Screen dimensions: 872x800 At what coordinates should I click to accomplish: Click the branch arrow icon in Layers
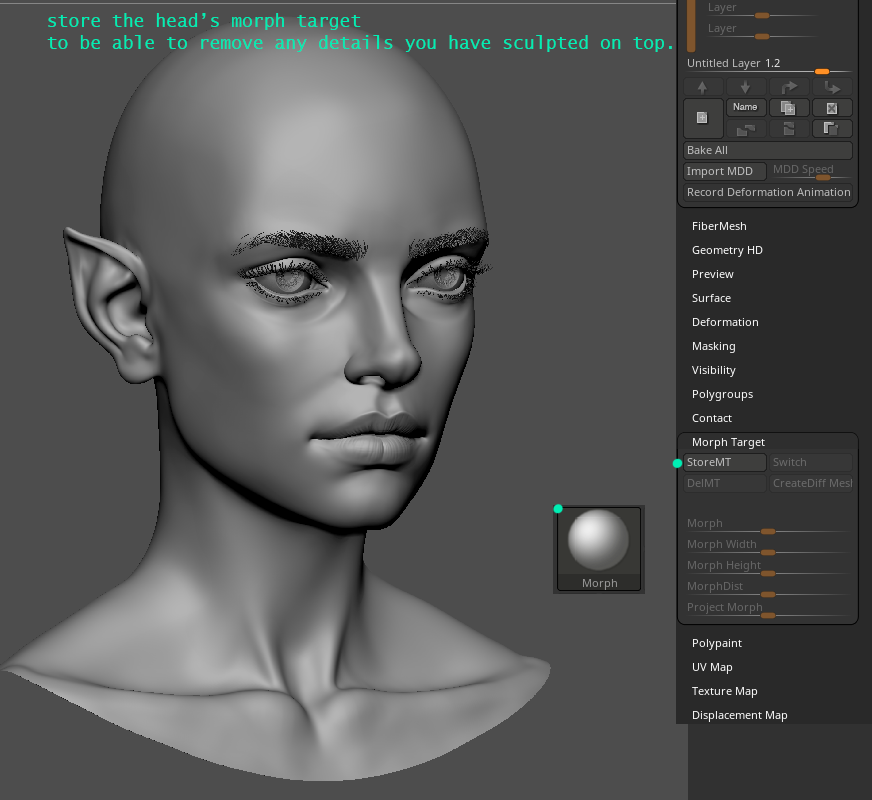pyautogui.click(x=833, y=86)
